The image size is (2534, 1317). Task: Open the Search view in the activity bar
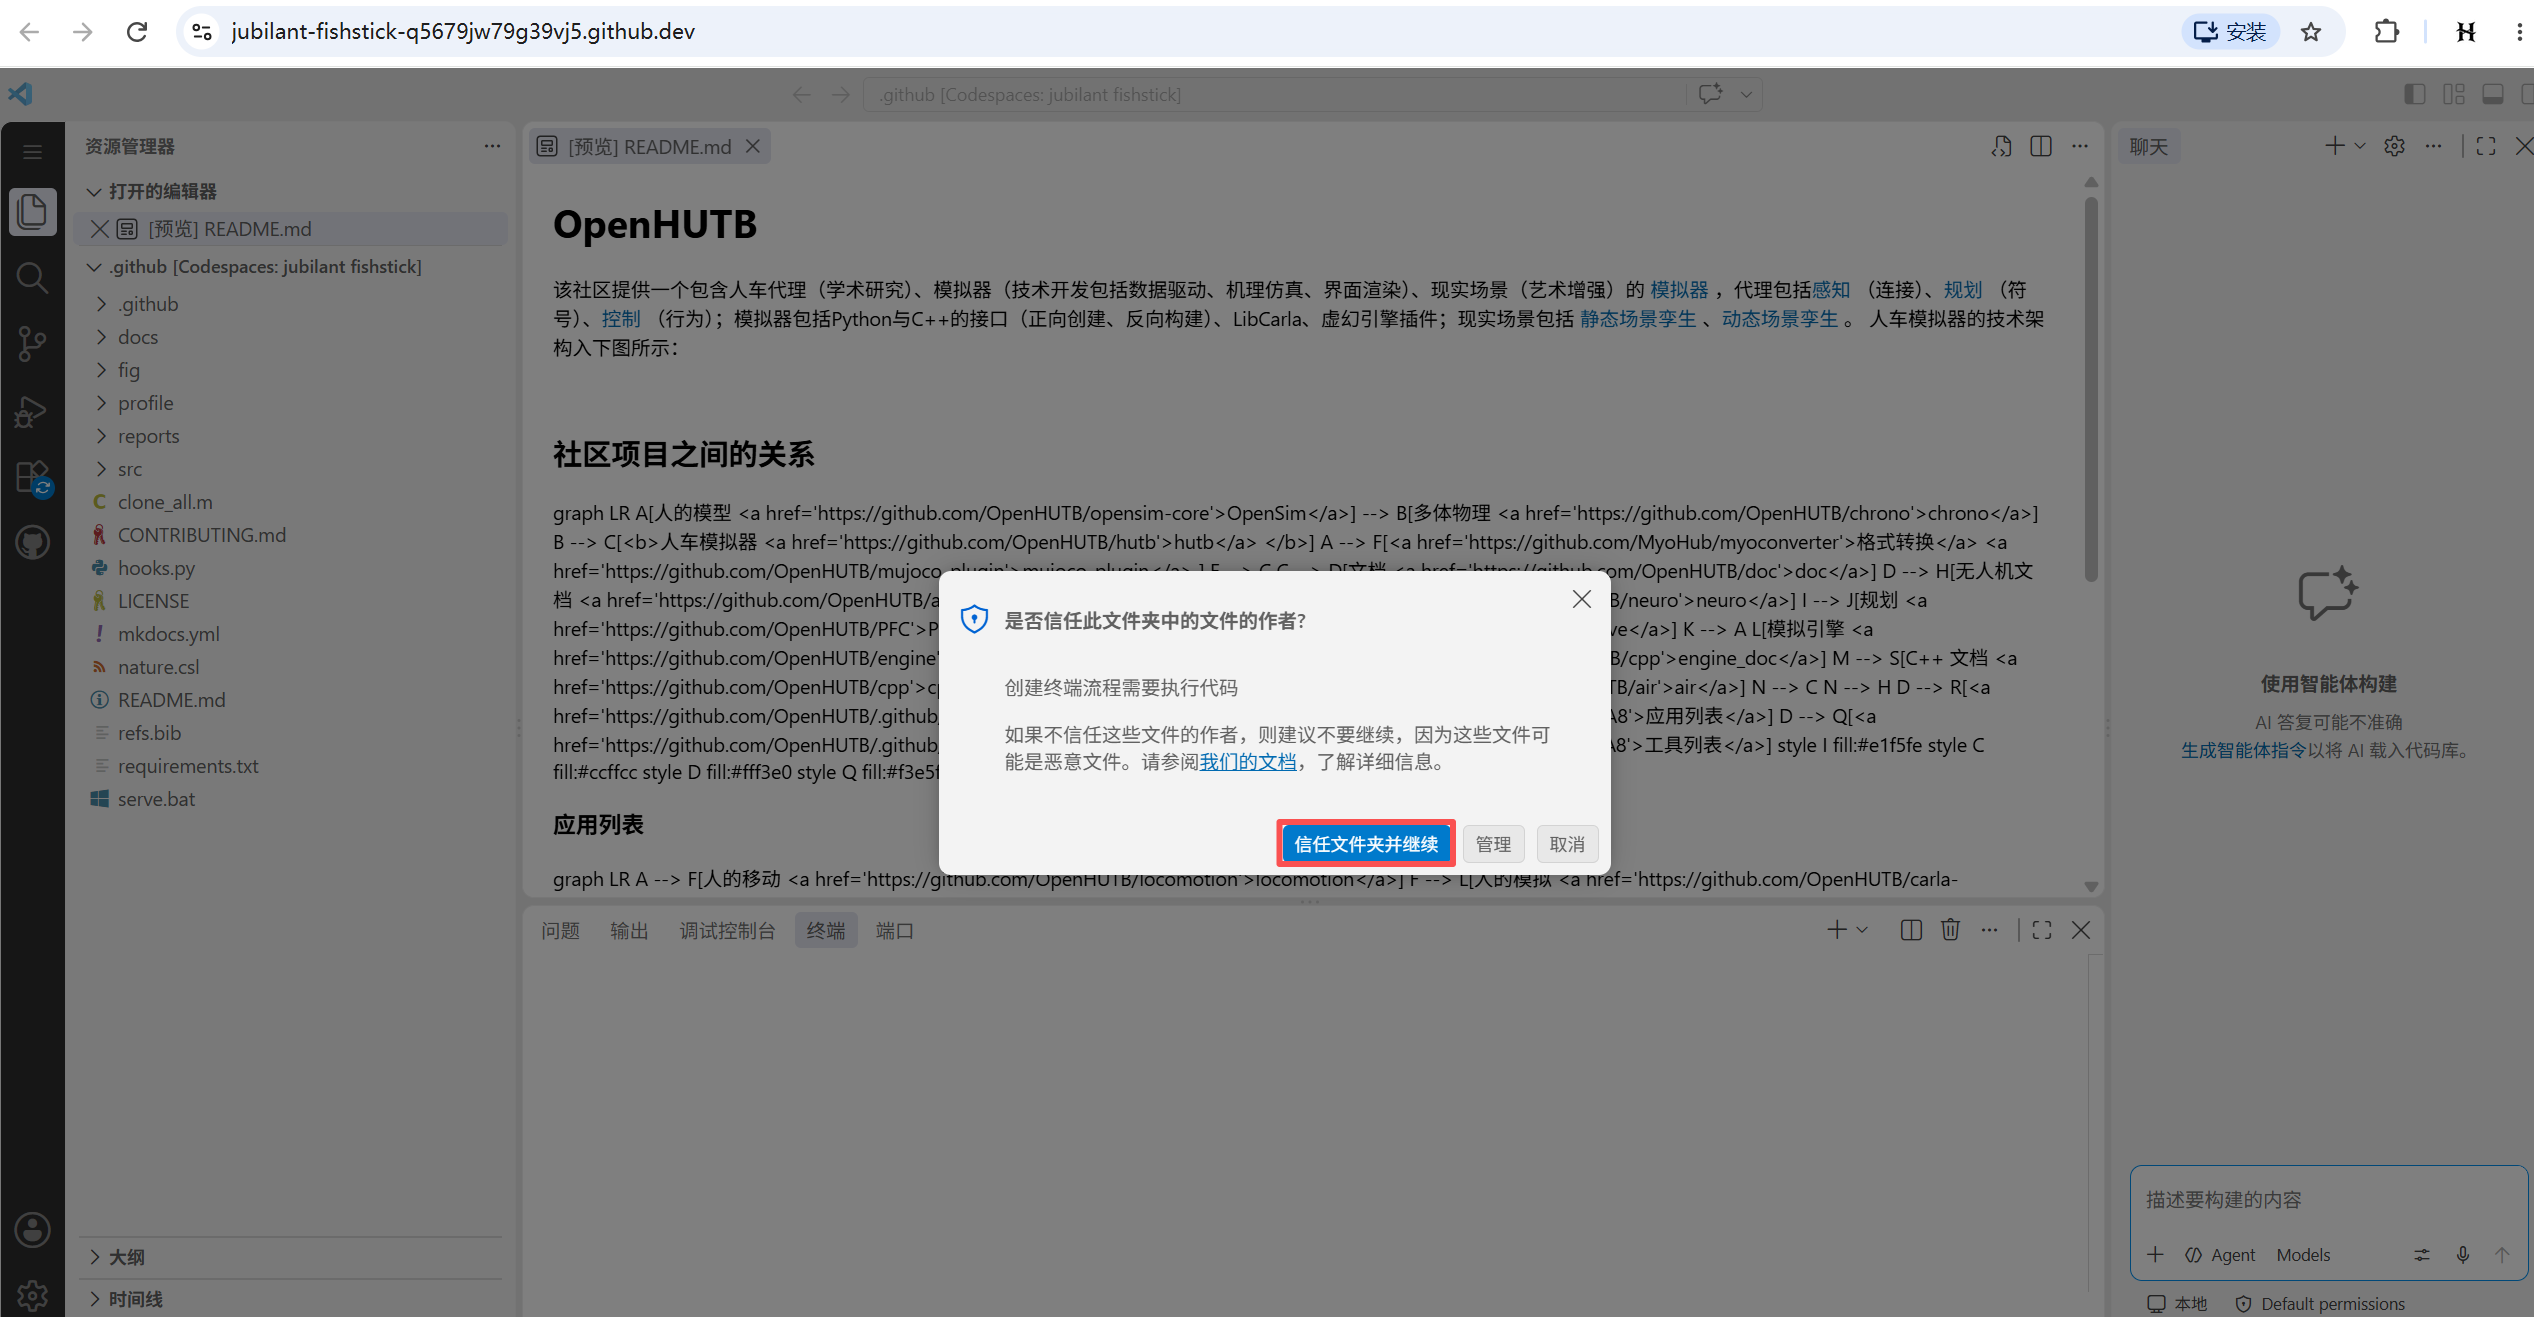[32, 277]
